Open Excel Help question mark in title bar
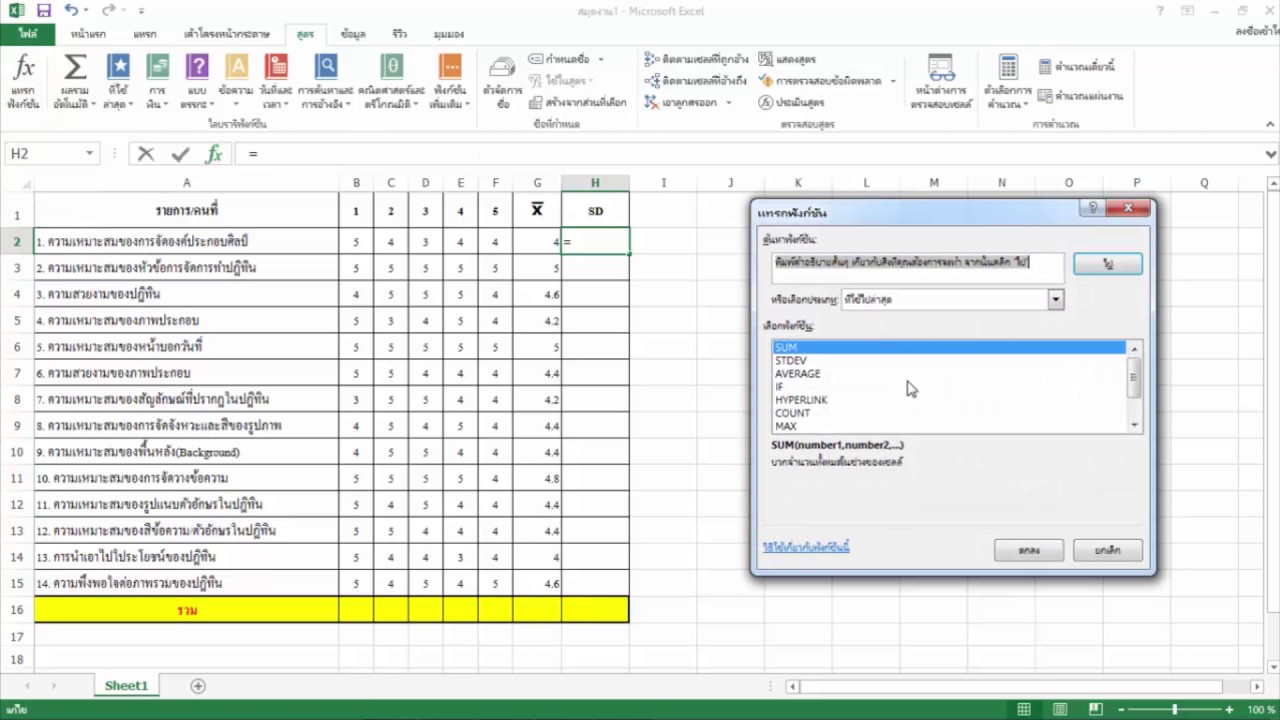 [1161, 11]
